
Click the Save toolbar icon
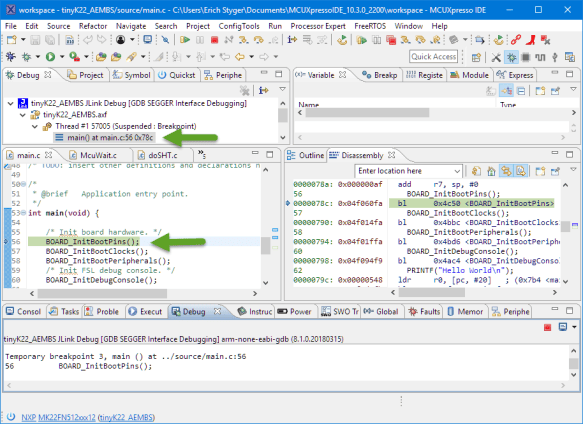click(35, 40)
